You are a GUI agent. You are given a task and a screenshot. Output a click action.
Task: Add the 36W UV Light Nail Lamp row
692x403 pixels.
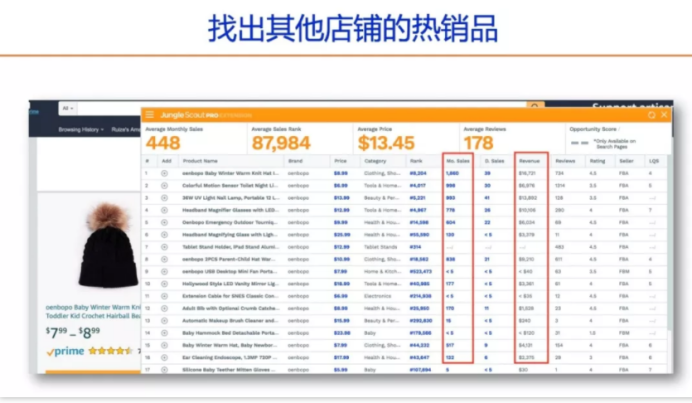click(164, 198)
